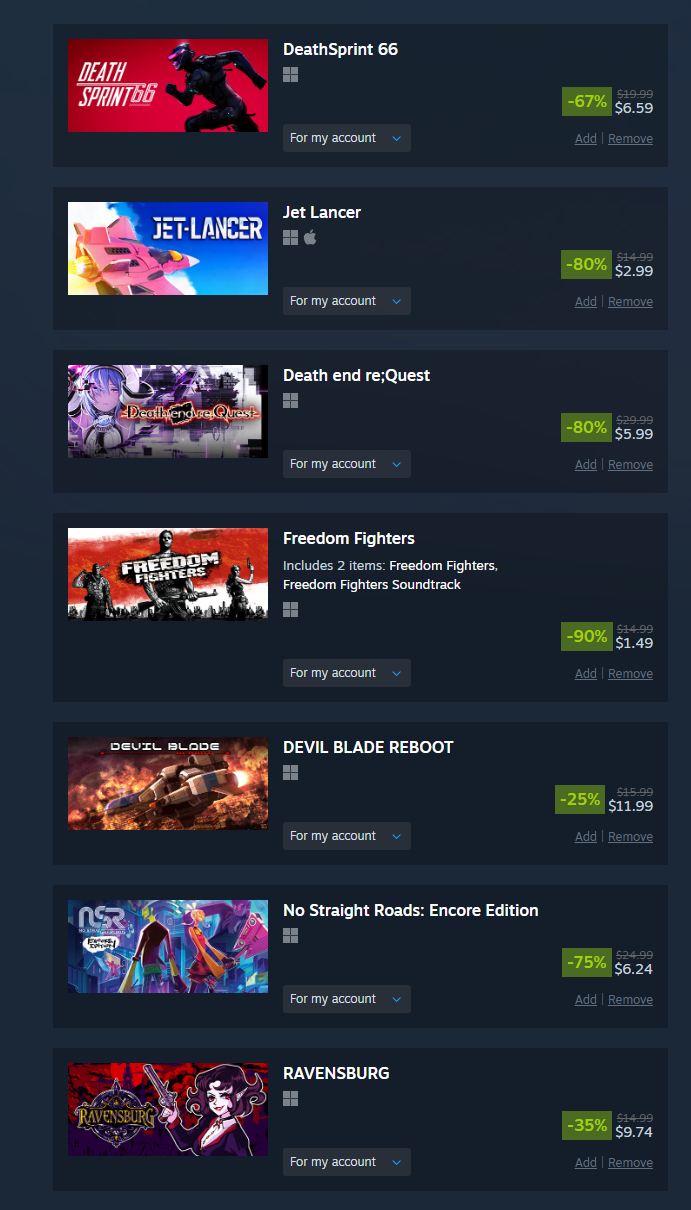
Task: Click the Windows icon under No Straight Roads
Action: pos(291,935)
